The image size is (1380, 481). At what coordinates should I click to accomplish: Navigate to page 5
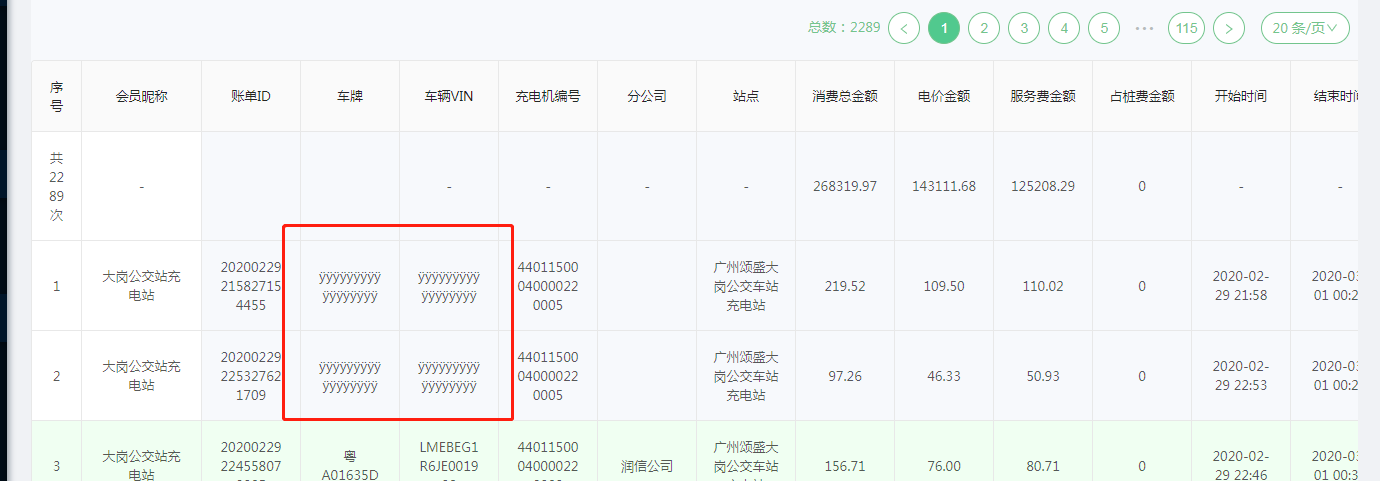pos(1104,28)
